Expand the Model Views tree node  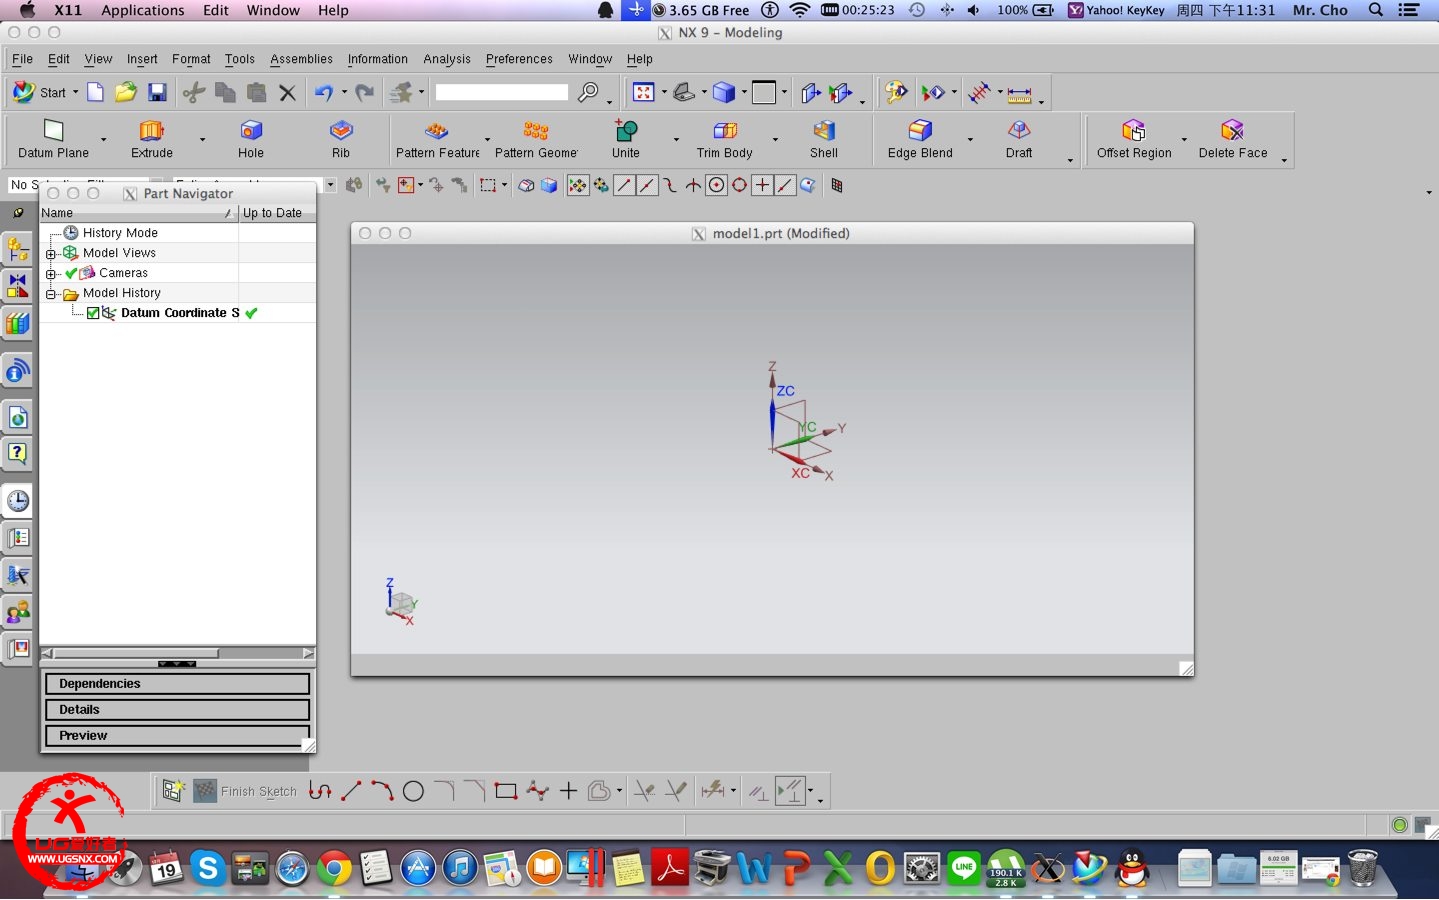point(50,254)
